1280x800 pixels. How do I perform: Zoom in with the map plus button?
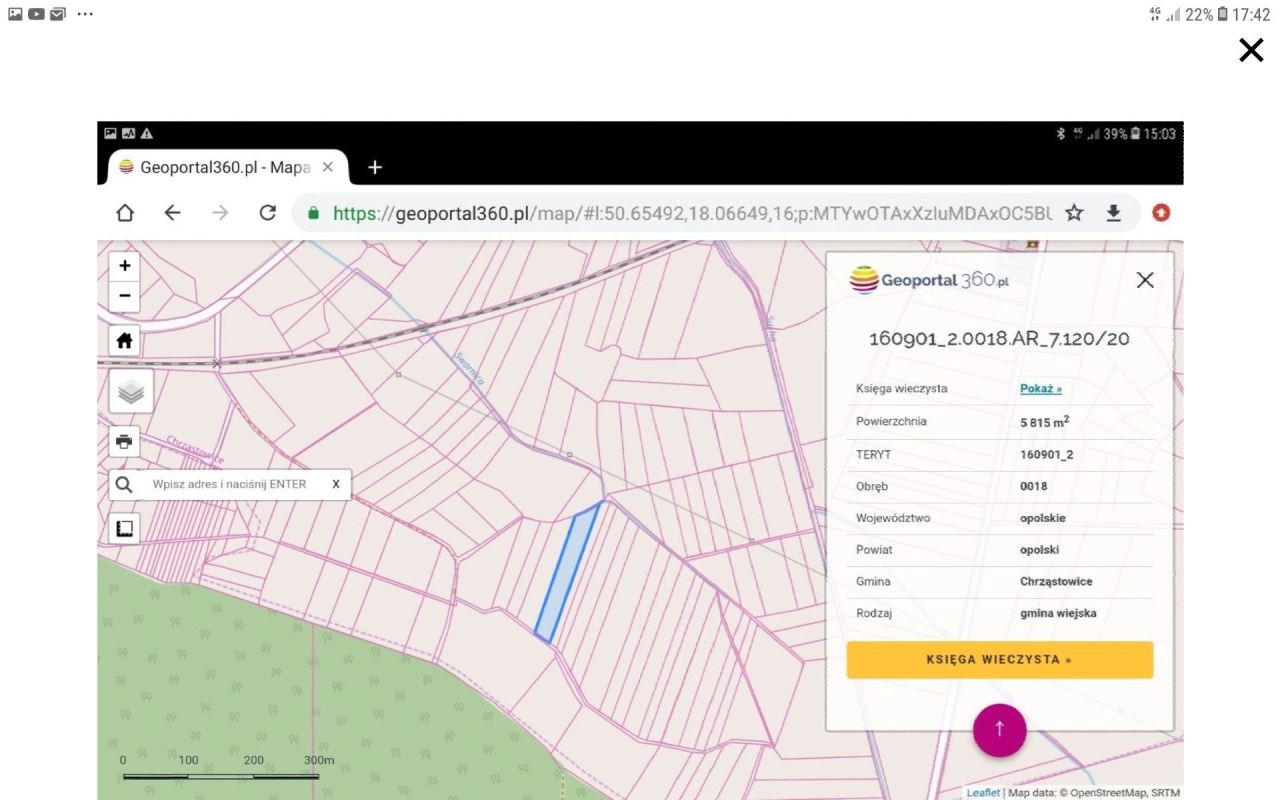coord(125,266)
